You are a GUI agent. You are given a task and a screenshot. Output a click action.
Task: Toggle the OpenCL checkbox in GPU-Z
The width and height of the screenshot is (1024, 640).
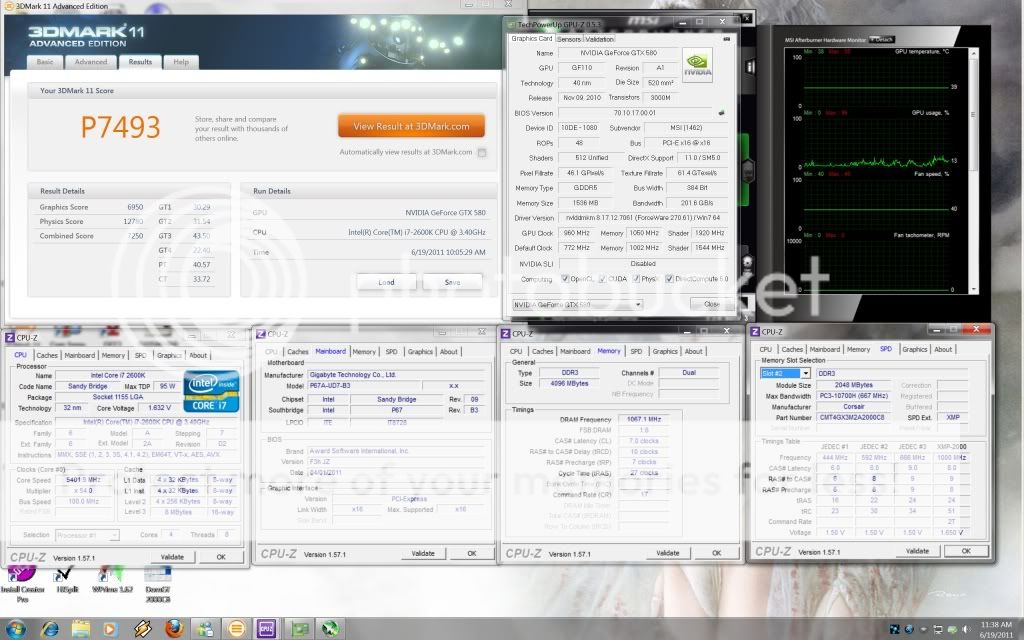(x=565, y=279)
